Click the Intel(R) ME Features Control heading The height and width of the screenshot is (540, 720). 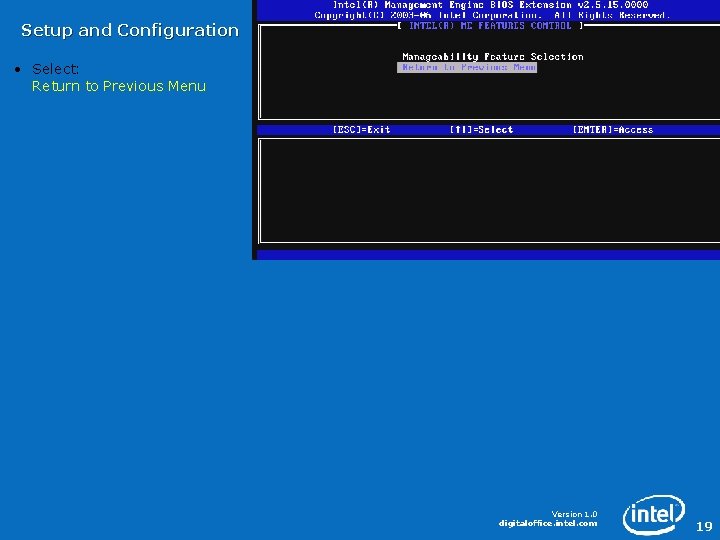490,26
